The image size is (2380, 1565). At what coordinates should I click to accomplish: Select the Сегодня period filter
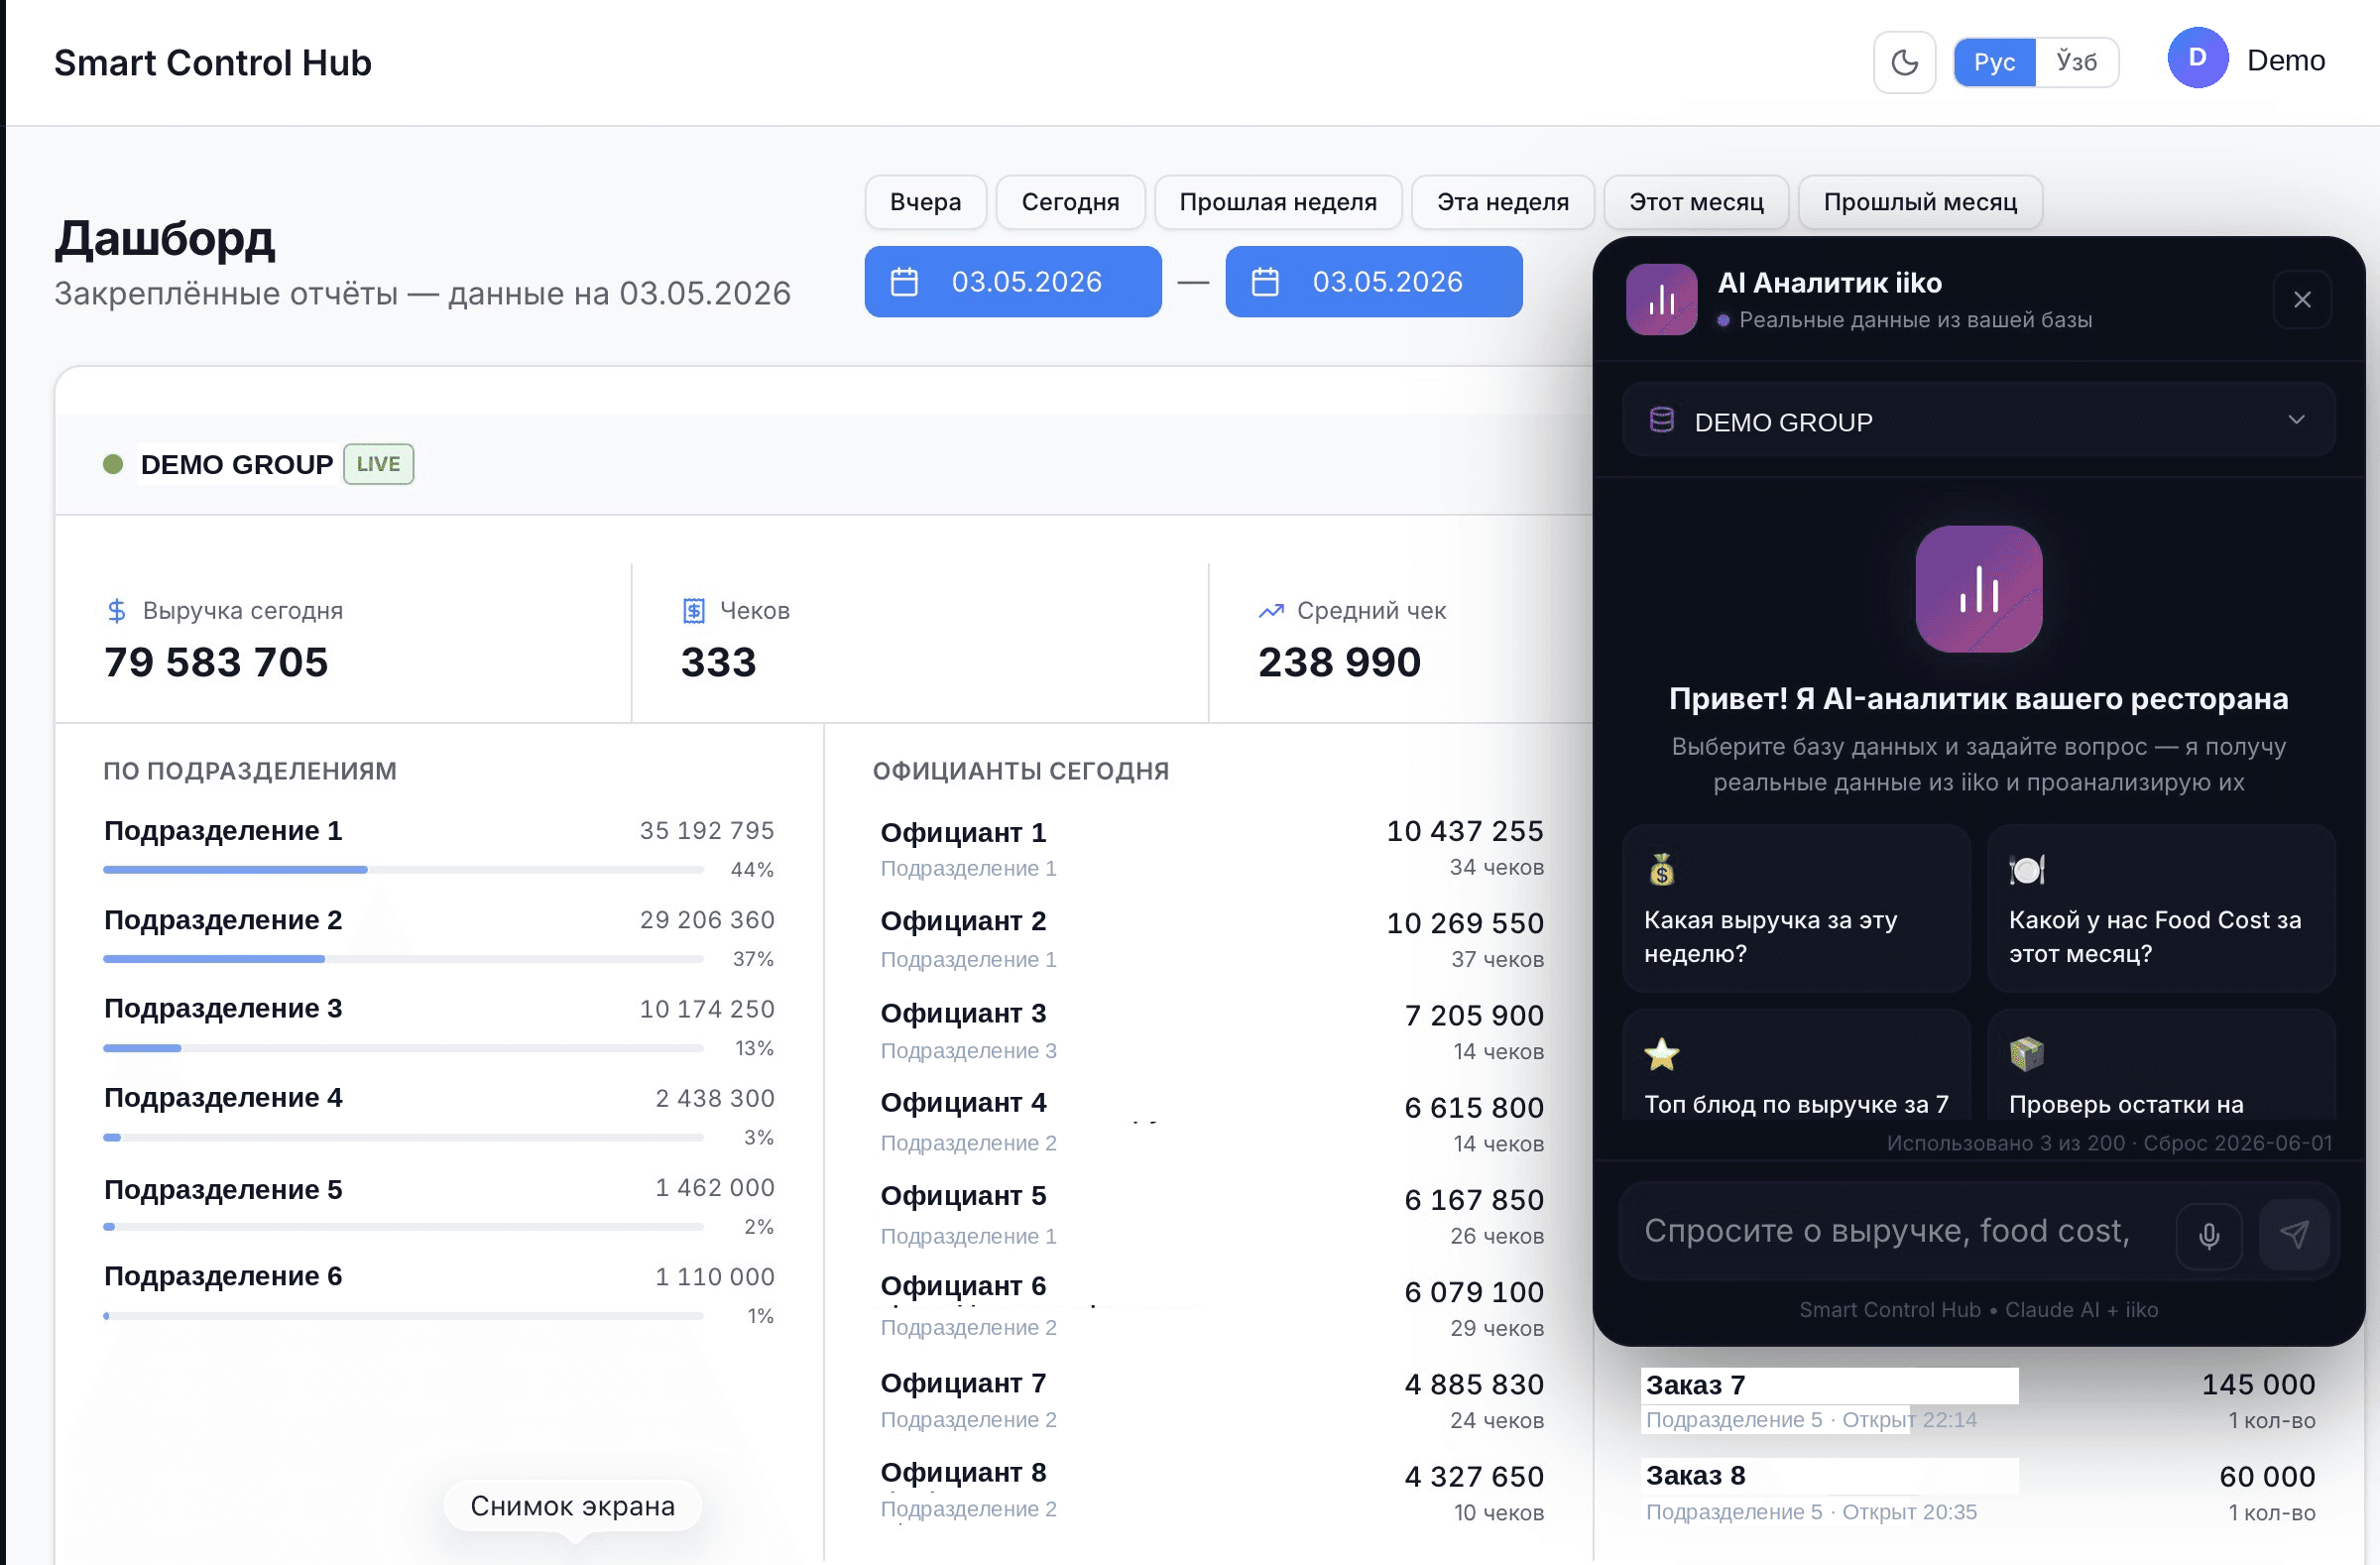[1070, 202]
